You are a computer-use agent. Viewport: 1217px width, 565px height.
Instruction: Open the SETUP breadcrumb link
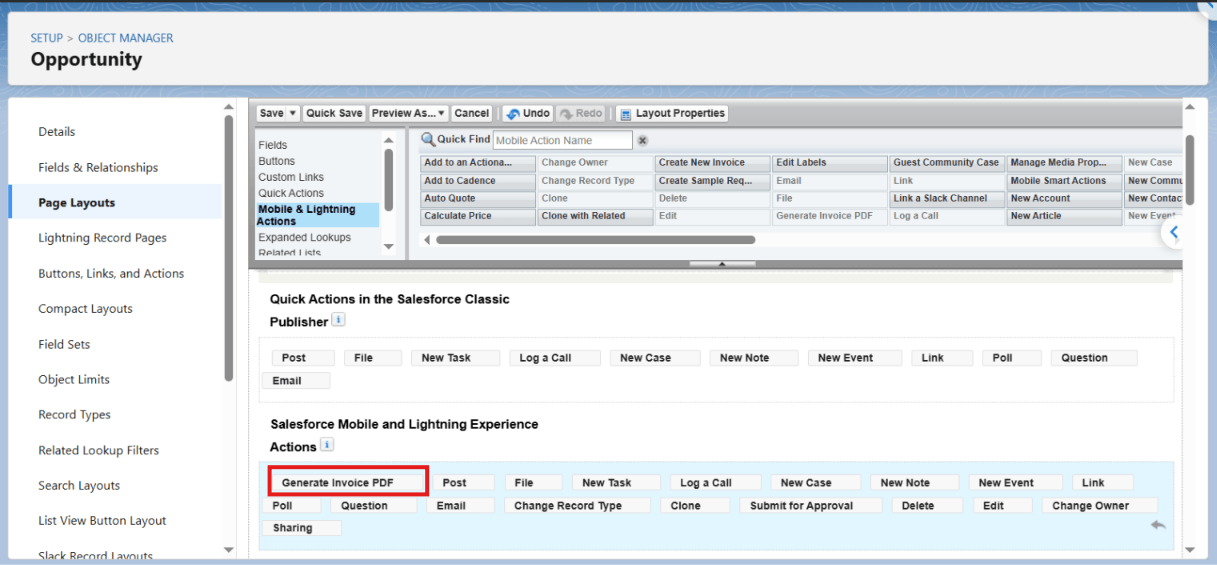pos(46,38)
